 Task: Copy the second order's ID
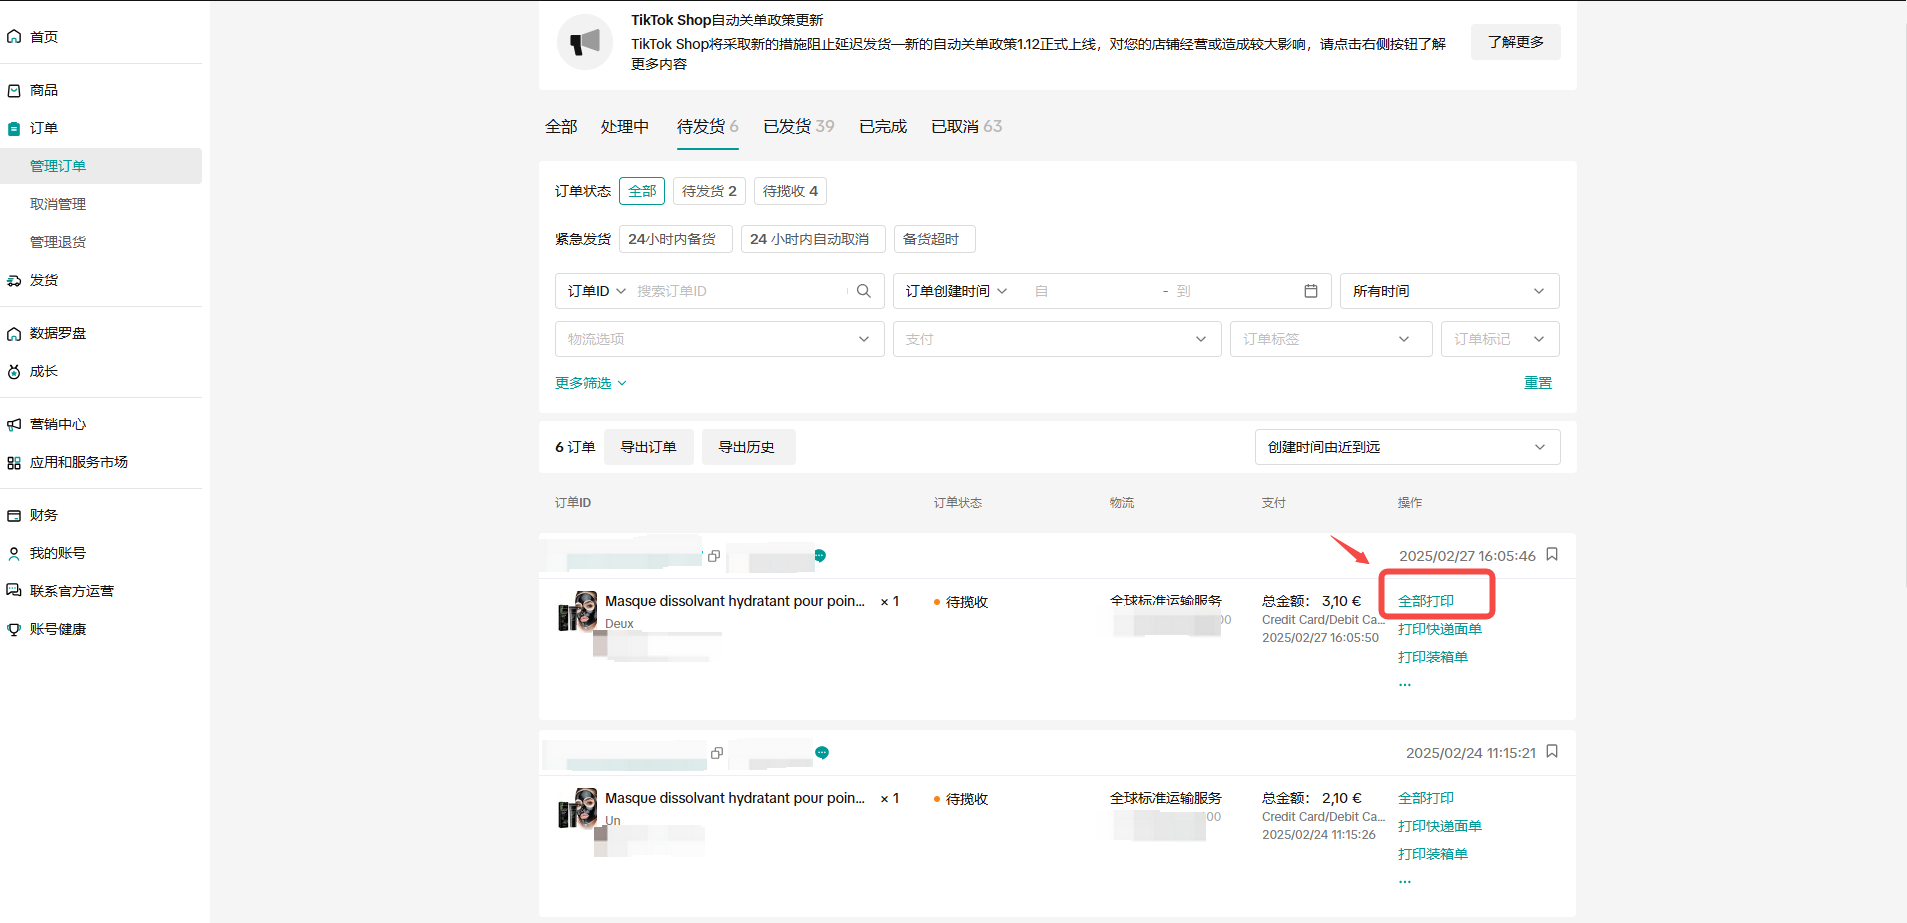716,753
